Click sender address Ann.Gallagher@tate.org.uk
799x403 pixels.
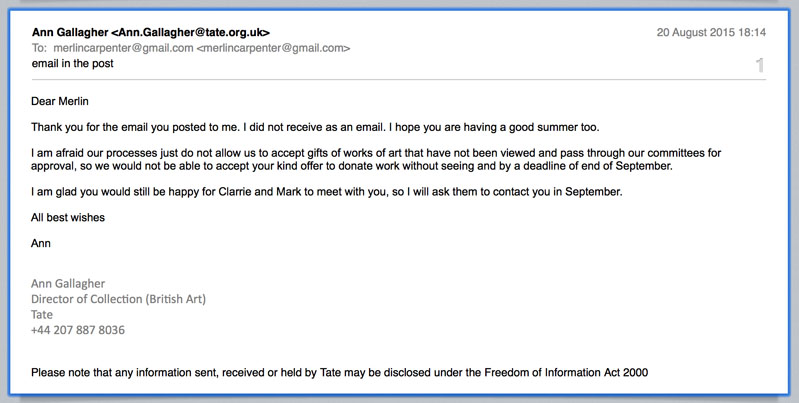pyautogui.click(x=191, y=33)
